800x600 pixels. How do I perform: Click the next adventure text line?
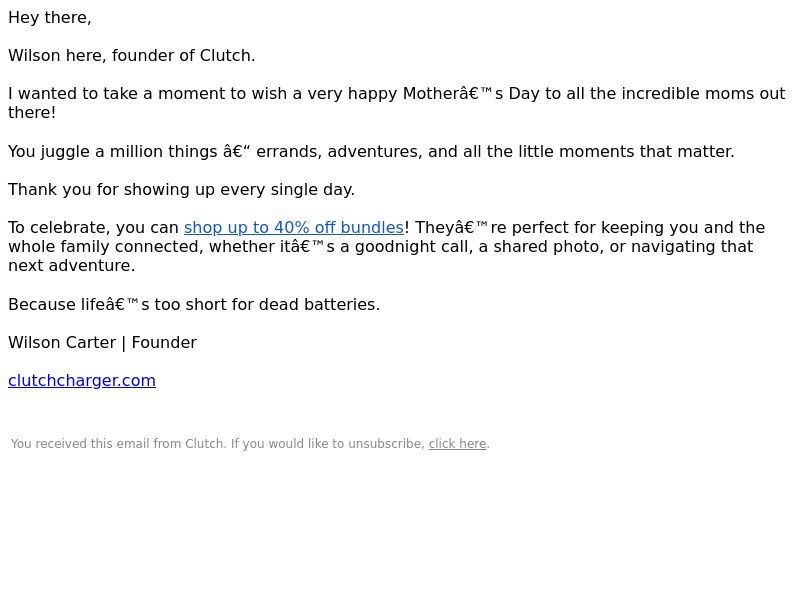[x=72, y=266]
